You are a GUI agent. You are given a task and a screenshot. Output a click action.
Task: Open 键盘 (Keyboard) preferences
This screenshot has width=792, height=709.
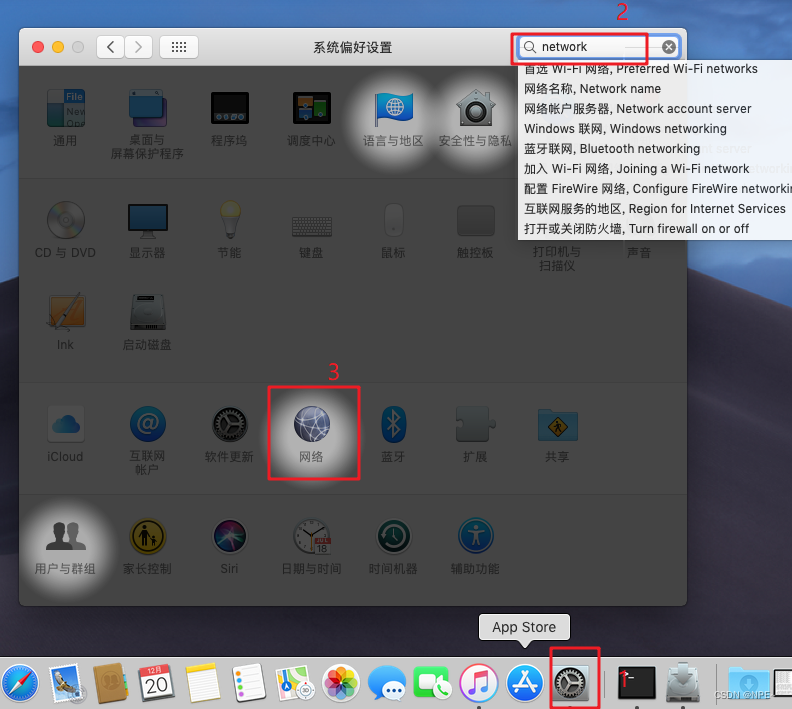(x=311, y=236)
